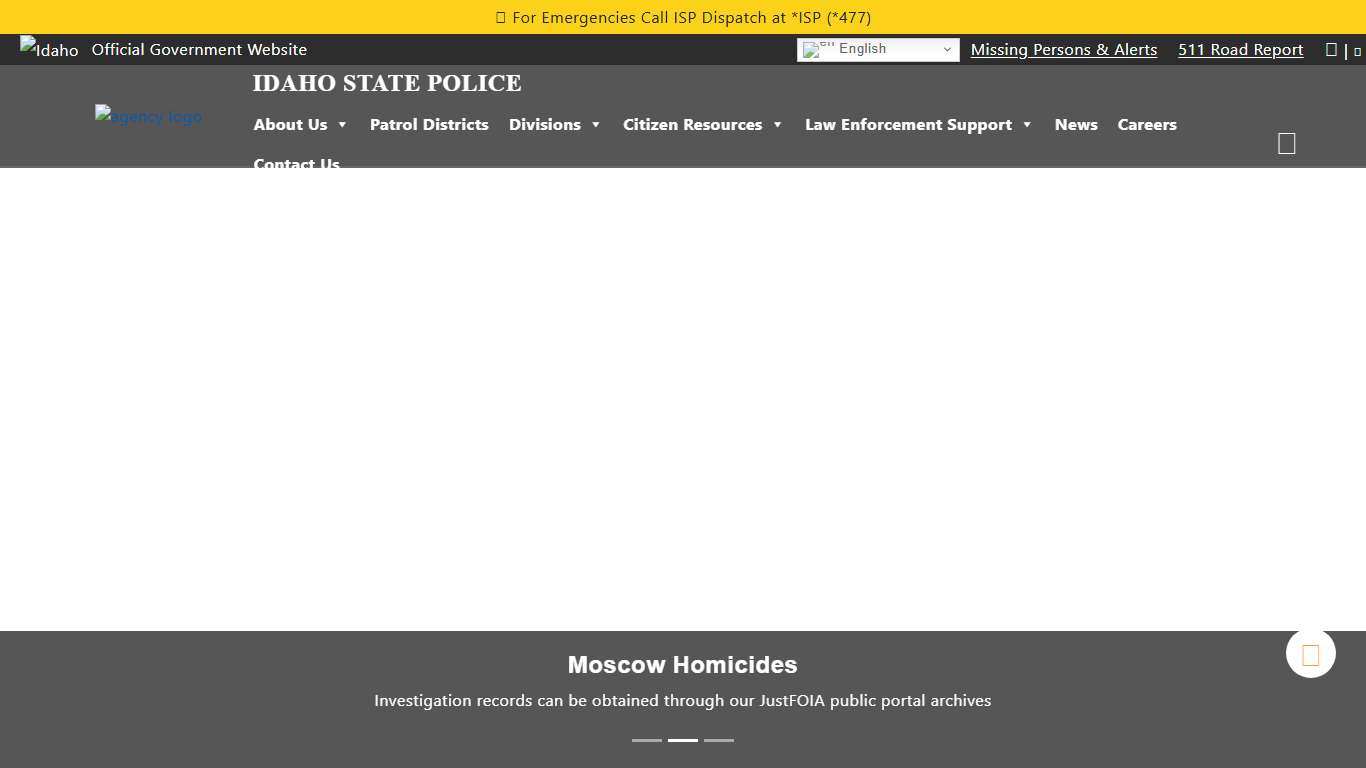Select the Careers menu item
The height and width of the screenshot is (768, 1366).
click(x=1147, y=124)
